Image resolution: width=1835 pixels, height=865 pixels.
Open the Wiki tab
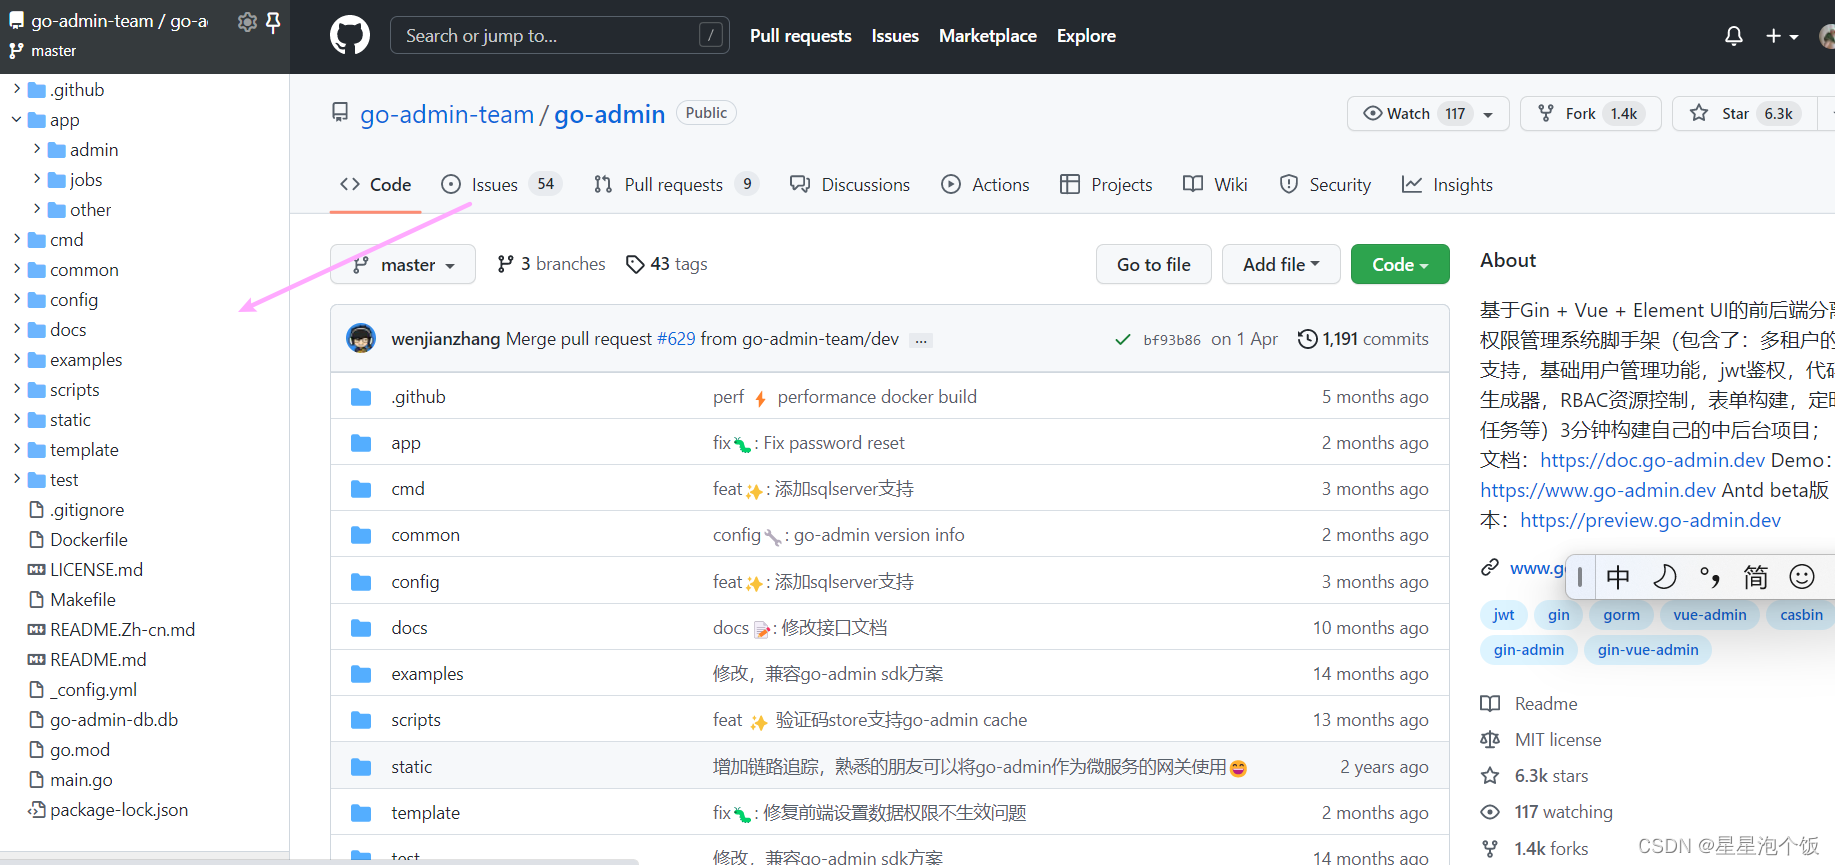[1215, 185]
